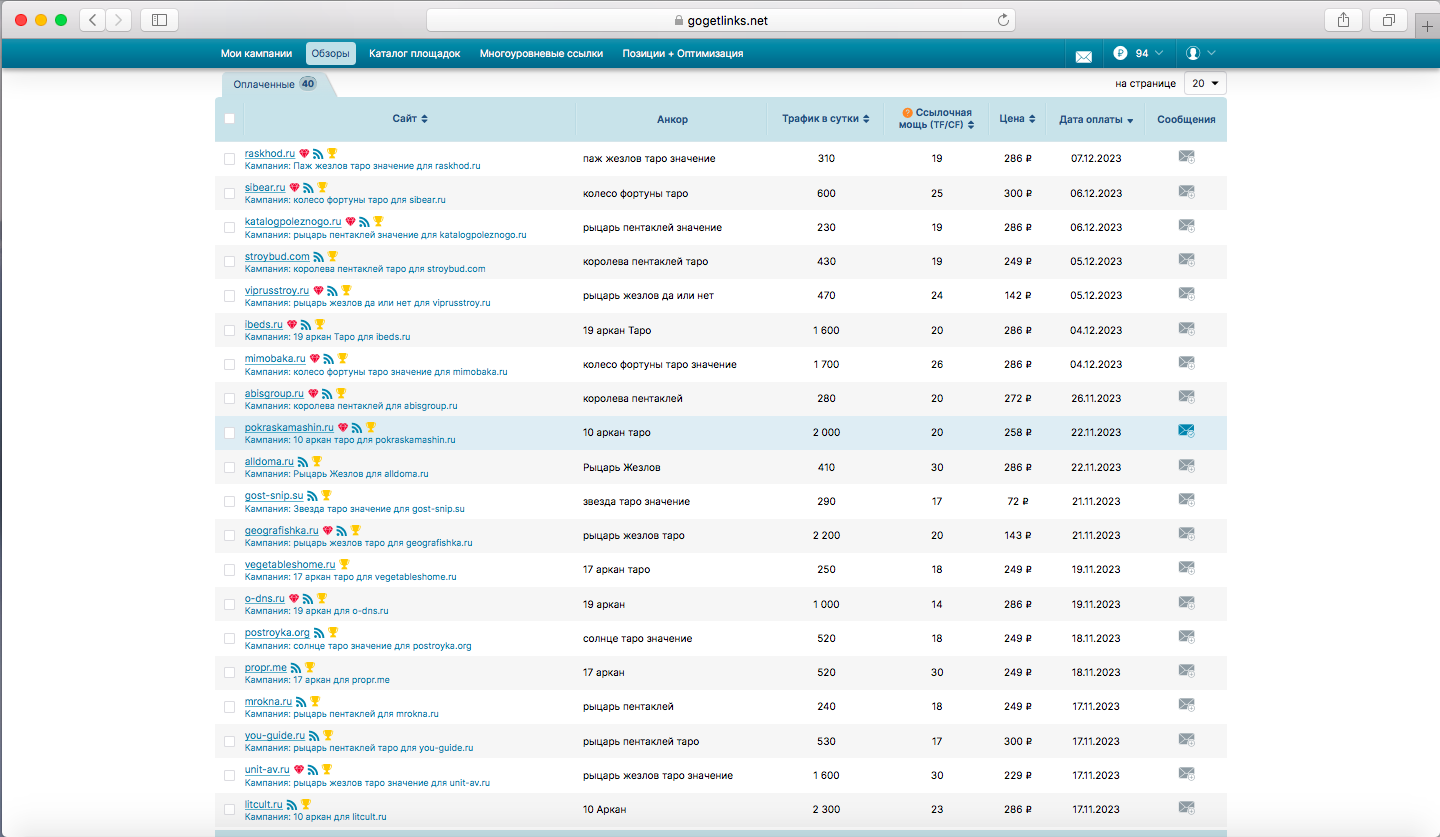Open the unit-av.ru site link

pos(267,770)
